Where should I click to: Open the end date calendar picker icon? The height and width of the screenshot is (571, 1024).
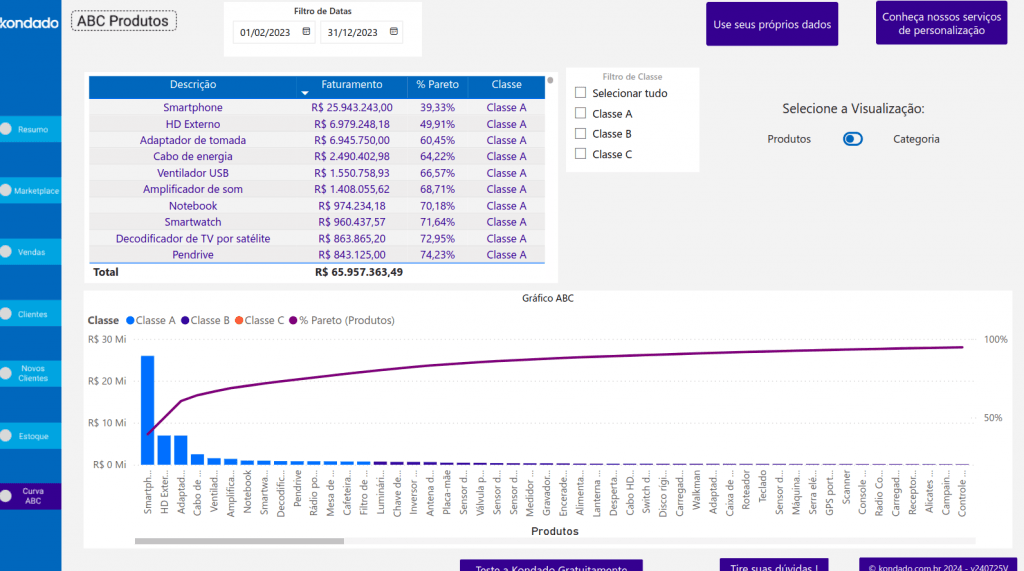[x=393, y=32]
